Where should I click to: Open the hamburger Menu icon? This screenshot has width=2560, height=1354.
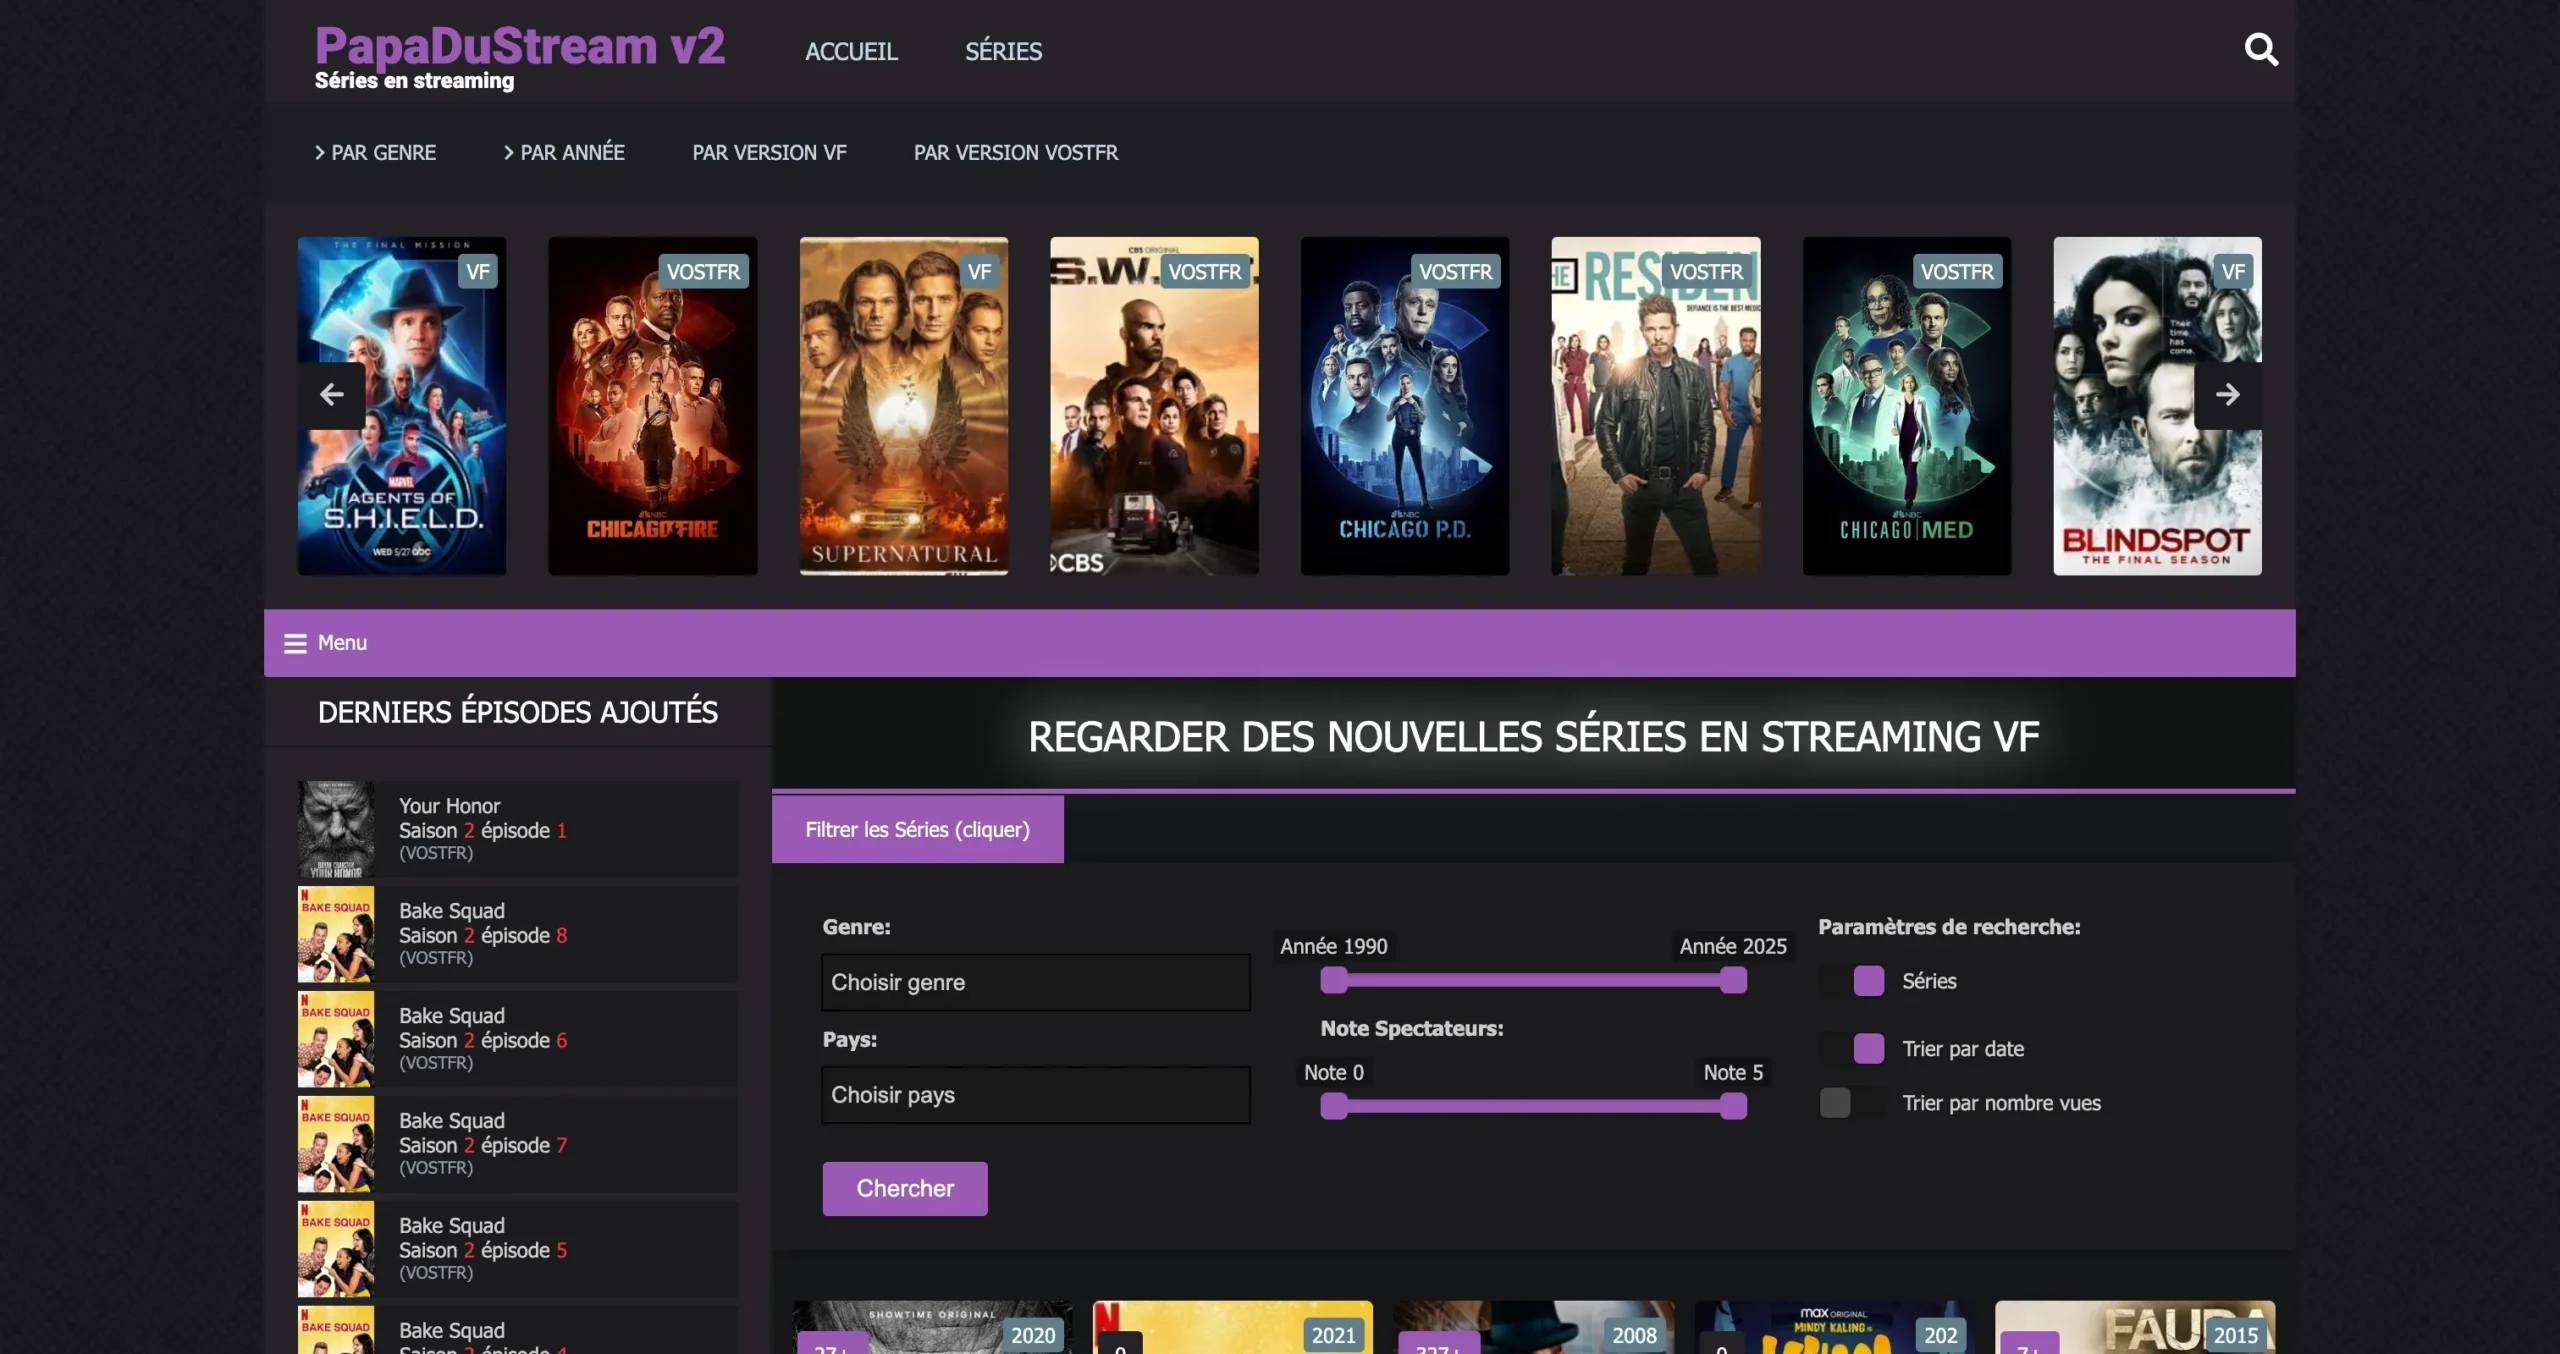click(295, 643)
